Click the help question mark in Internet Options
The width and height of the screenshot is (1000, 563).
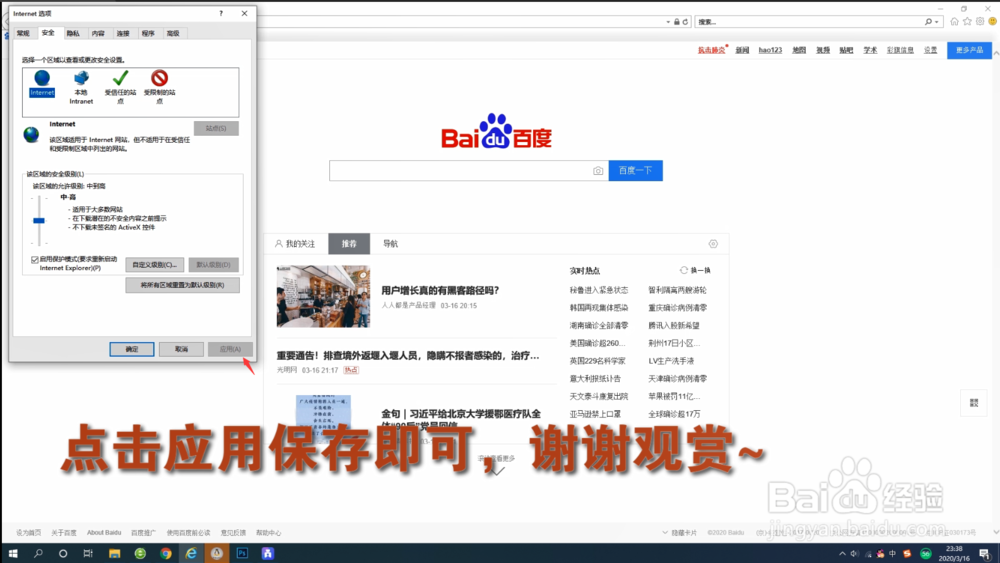221,13
